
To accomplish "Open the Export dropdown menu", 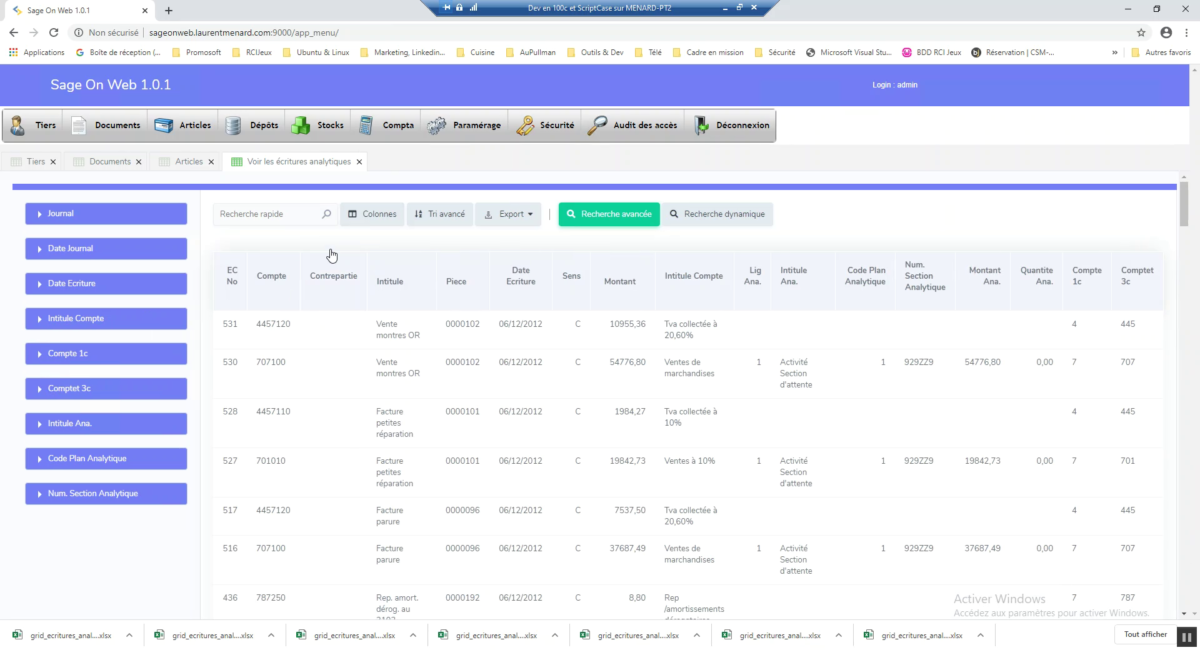I will (508, 213).
